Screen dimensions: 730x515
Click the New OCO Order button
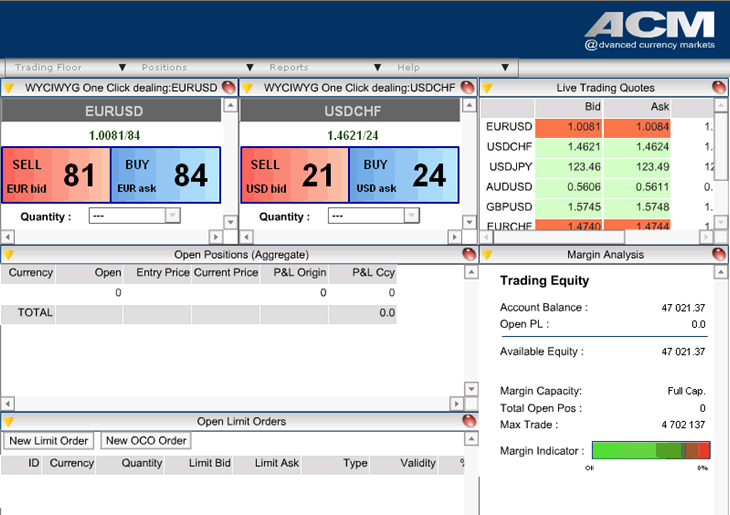point(146,440)
